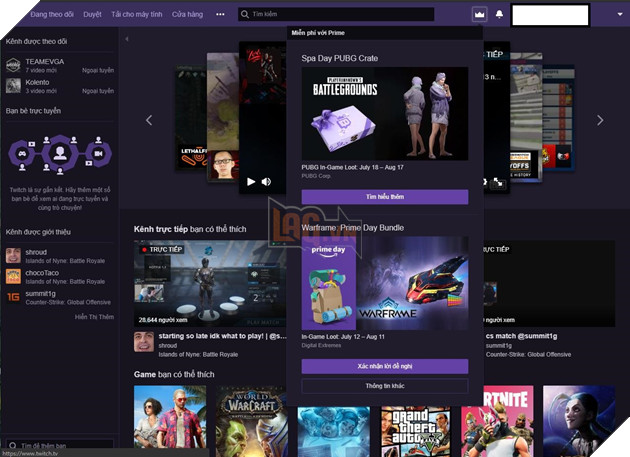Screen dimensions: 630x457
Task: Click the Tìm kiếm search field
Action: [x=336, y=14]
